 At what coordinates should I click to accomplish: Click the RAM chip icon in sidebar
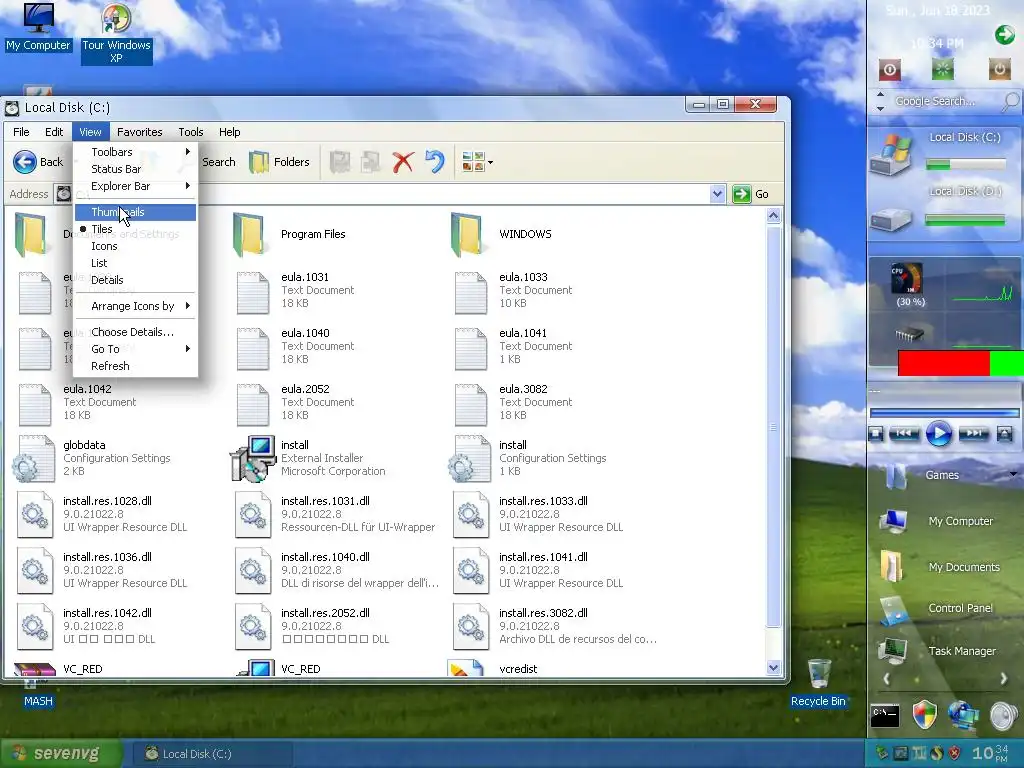coord(909,334)
